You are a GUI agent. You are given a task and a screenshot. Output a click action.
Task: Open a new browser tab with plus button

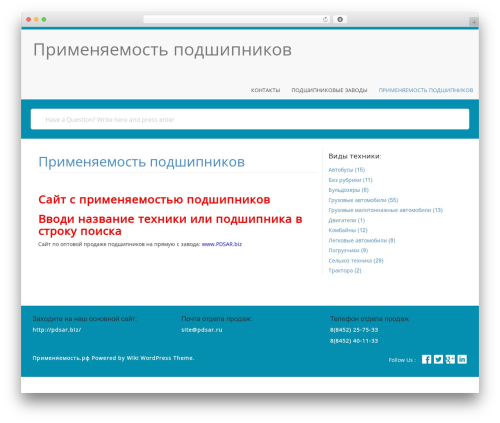(474, 22)
